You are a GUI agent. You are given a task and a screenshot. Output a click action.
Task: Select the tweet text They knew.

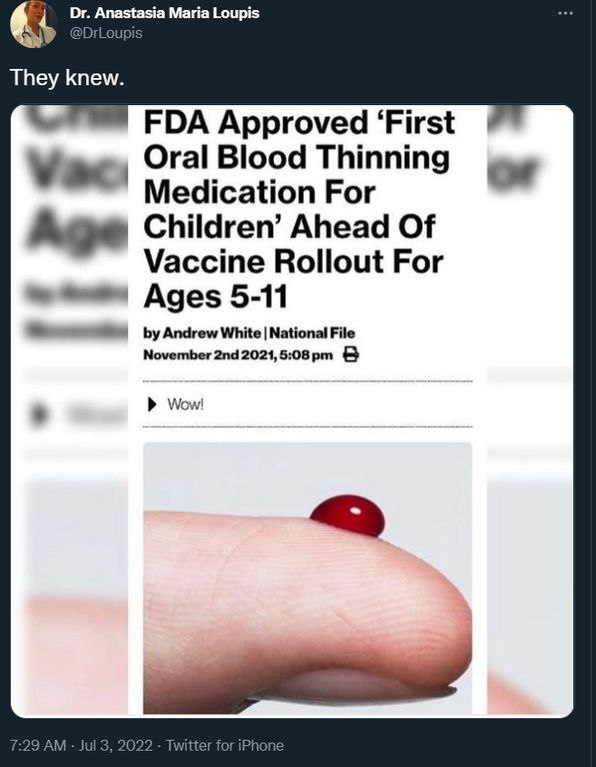coord(67,77)
